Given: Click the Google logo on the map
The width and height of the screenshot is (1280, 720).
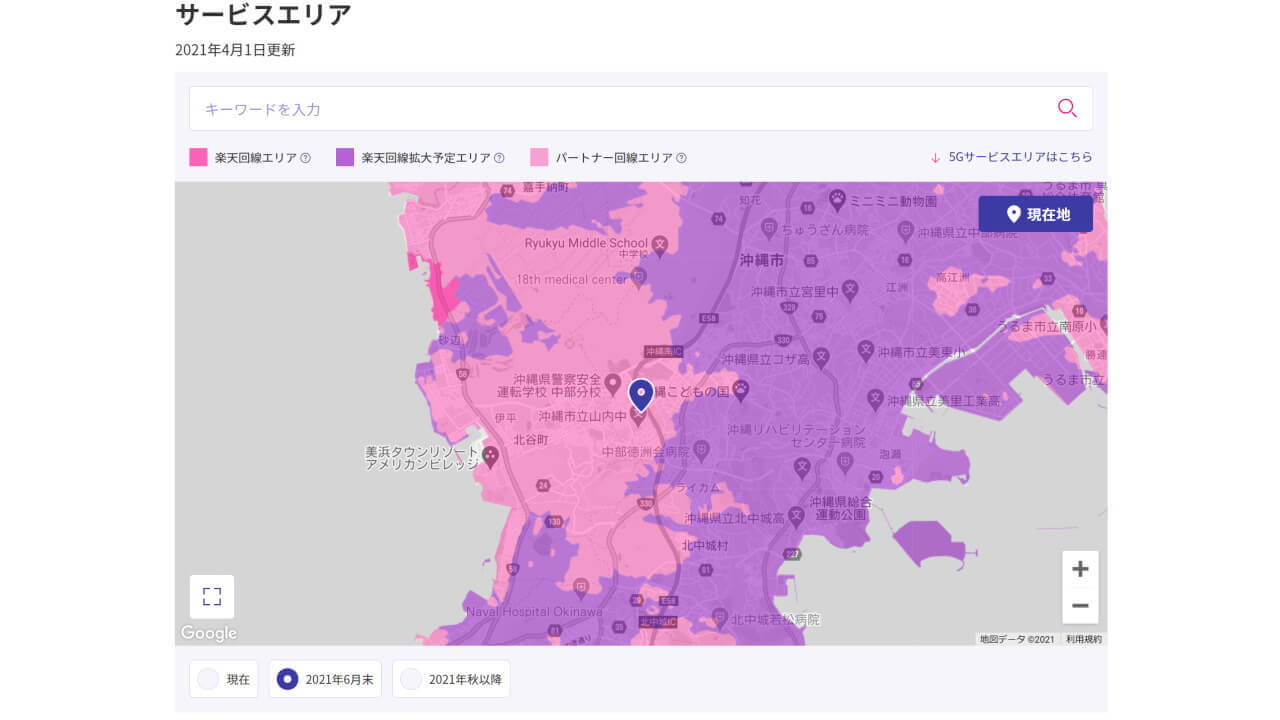Looking at the screenshot, I should point(208,633).
